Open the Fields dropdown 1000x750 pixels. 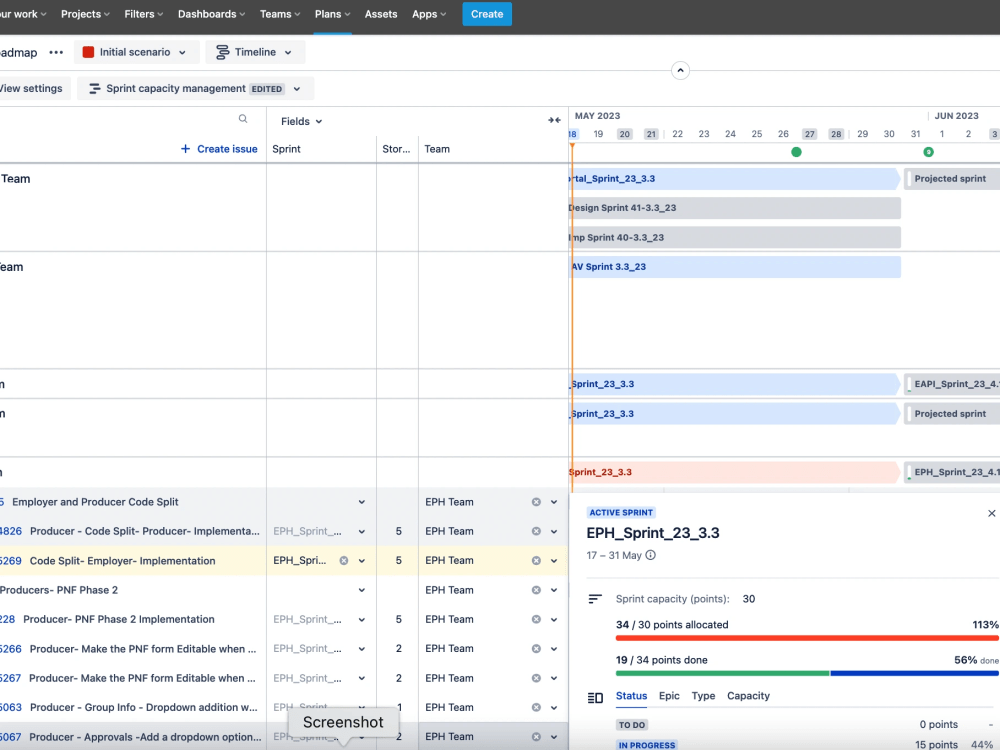point(300,121)
